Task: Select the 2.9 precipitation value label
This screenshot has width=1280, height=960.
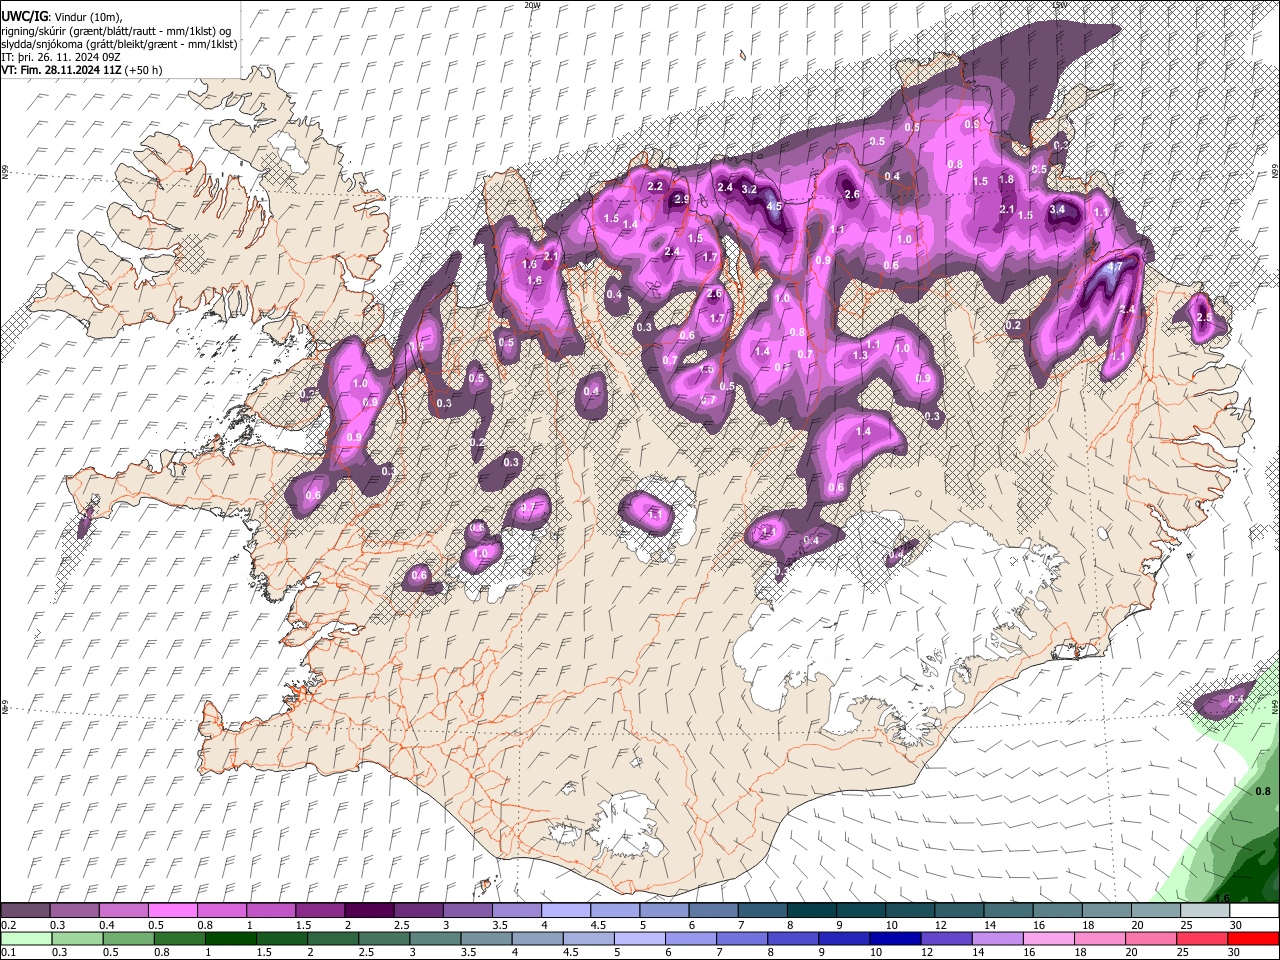Action: 682,199
